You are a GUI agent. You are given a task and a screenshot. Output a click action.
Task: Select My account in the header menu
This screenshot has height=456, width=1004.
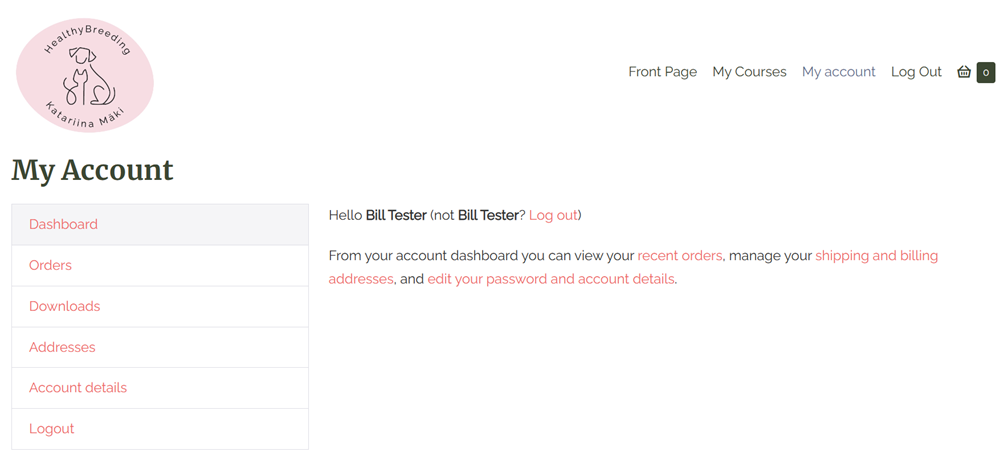839,72
